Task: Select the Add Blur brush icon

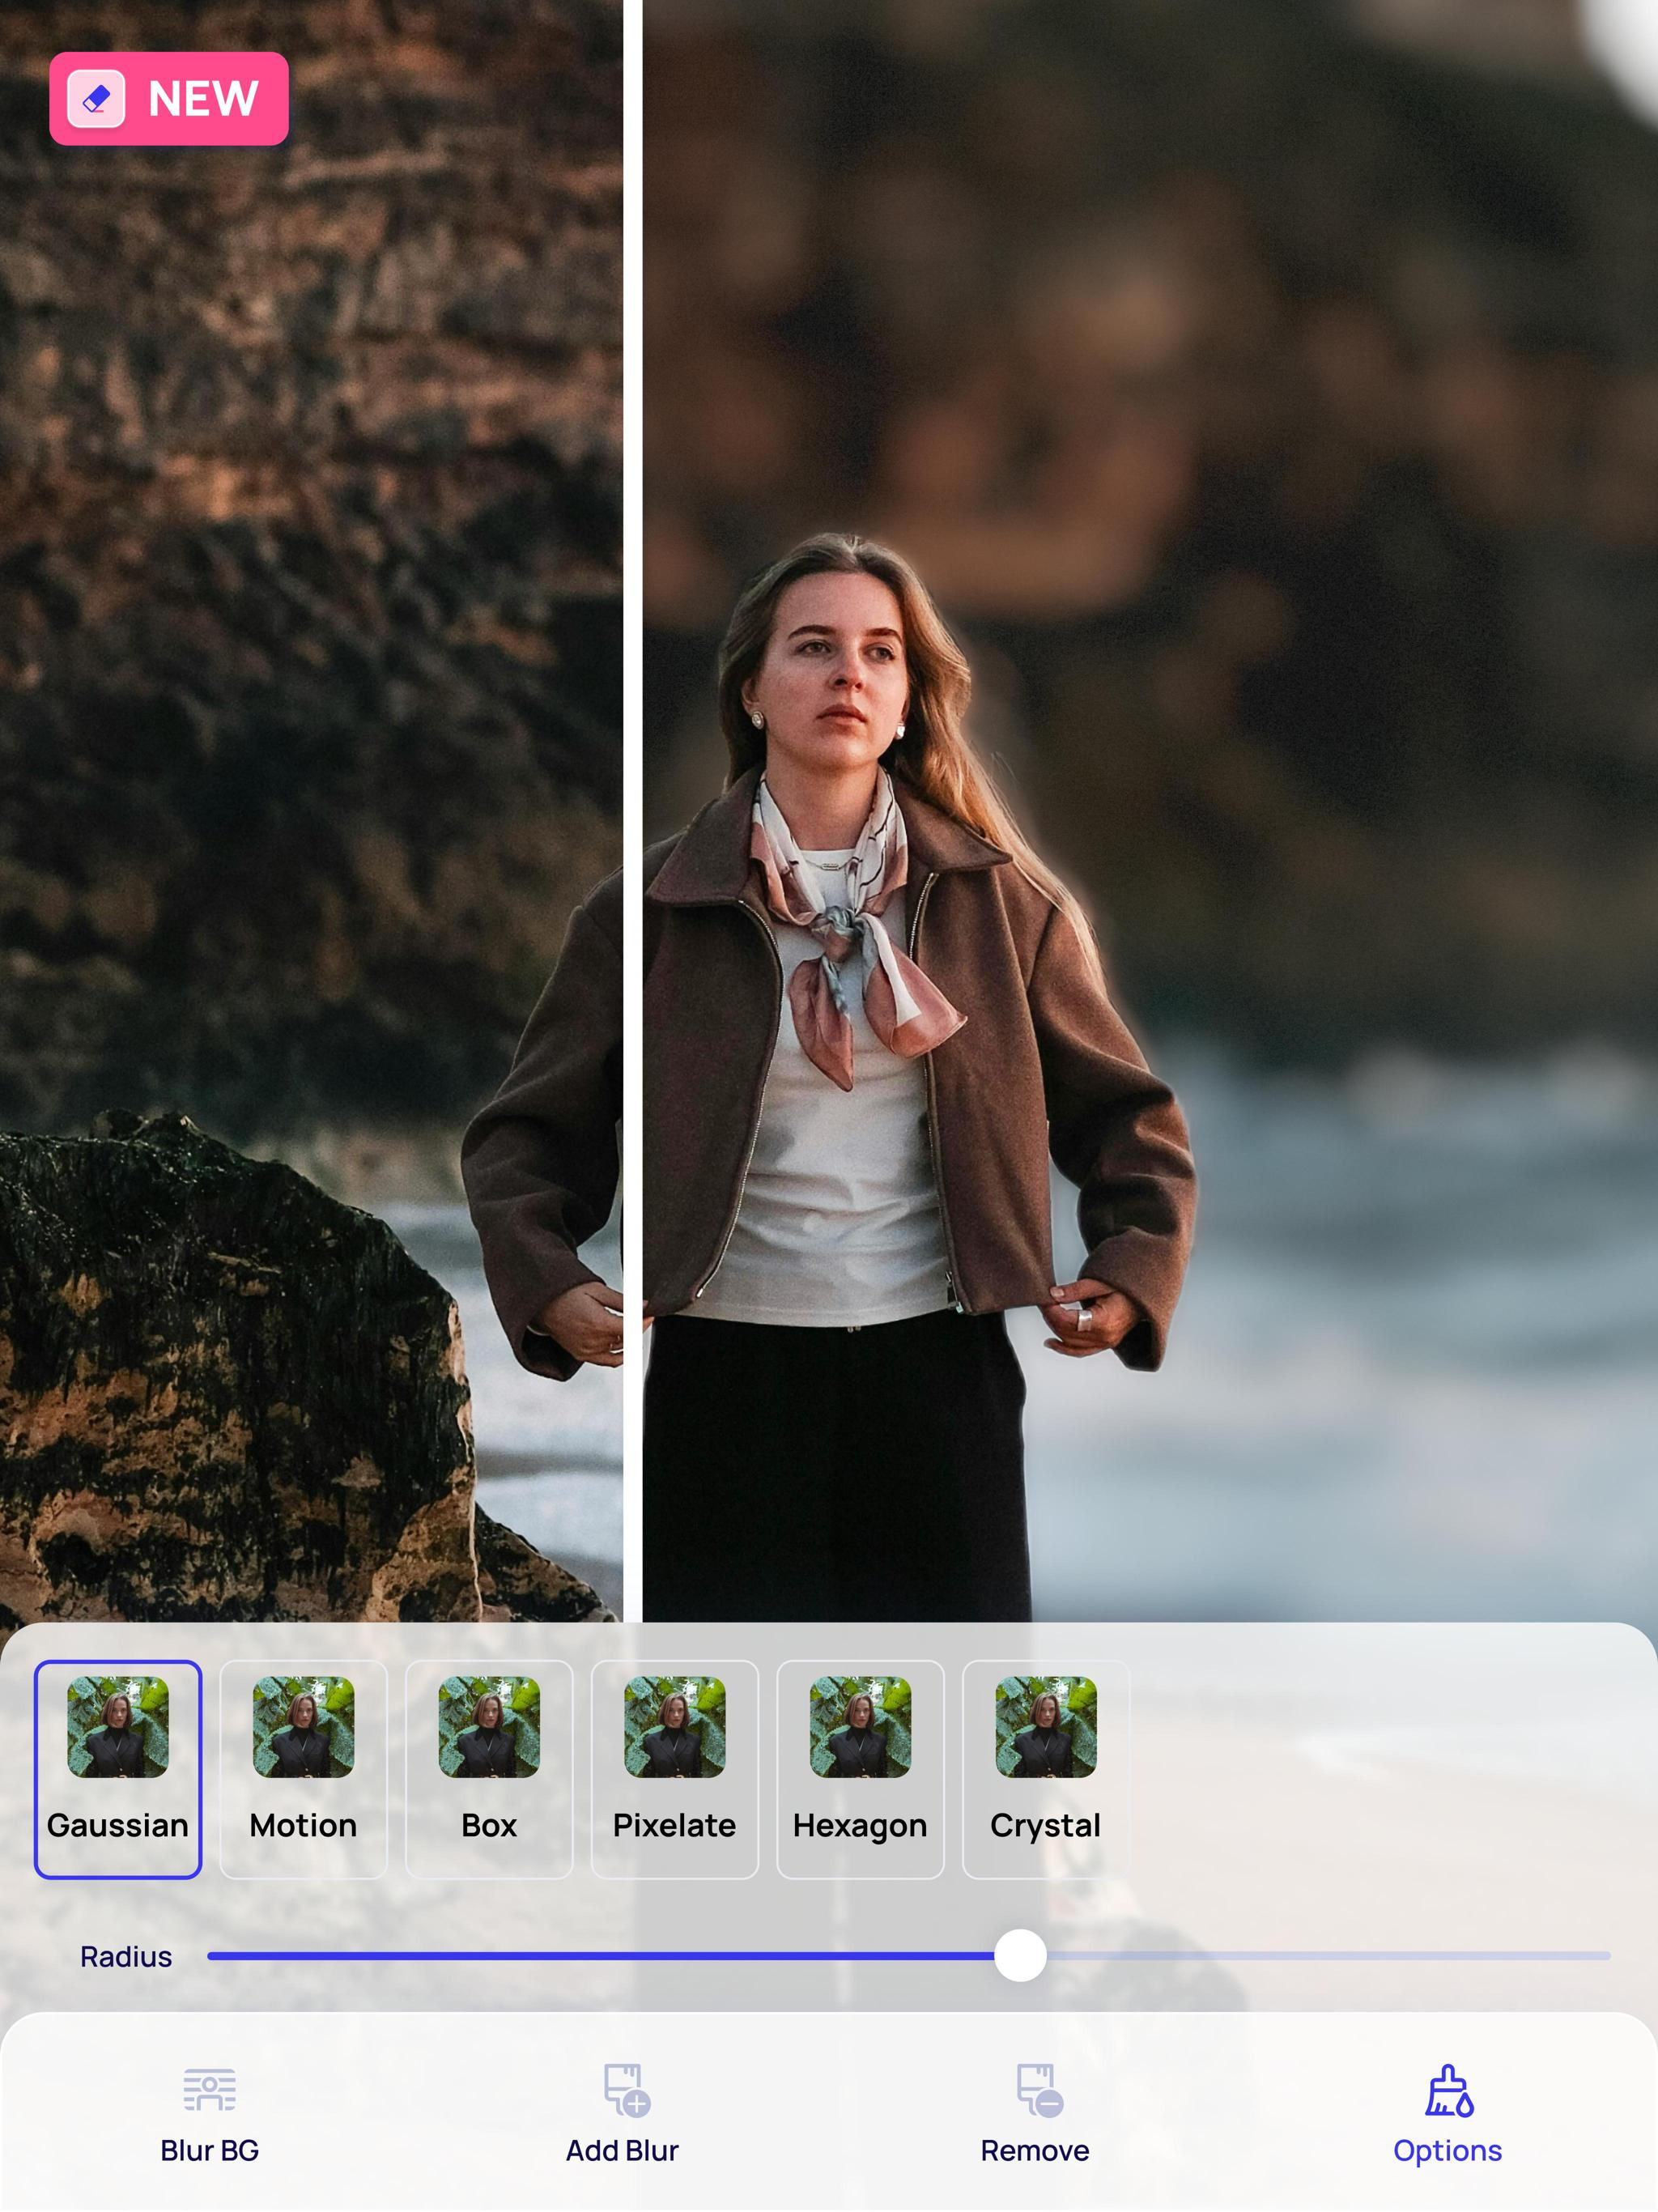Action: pos(626,2089)
